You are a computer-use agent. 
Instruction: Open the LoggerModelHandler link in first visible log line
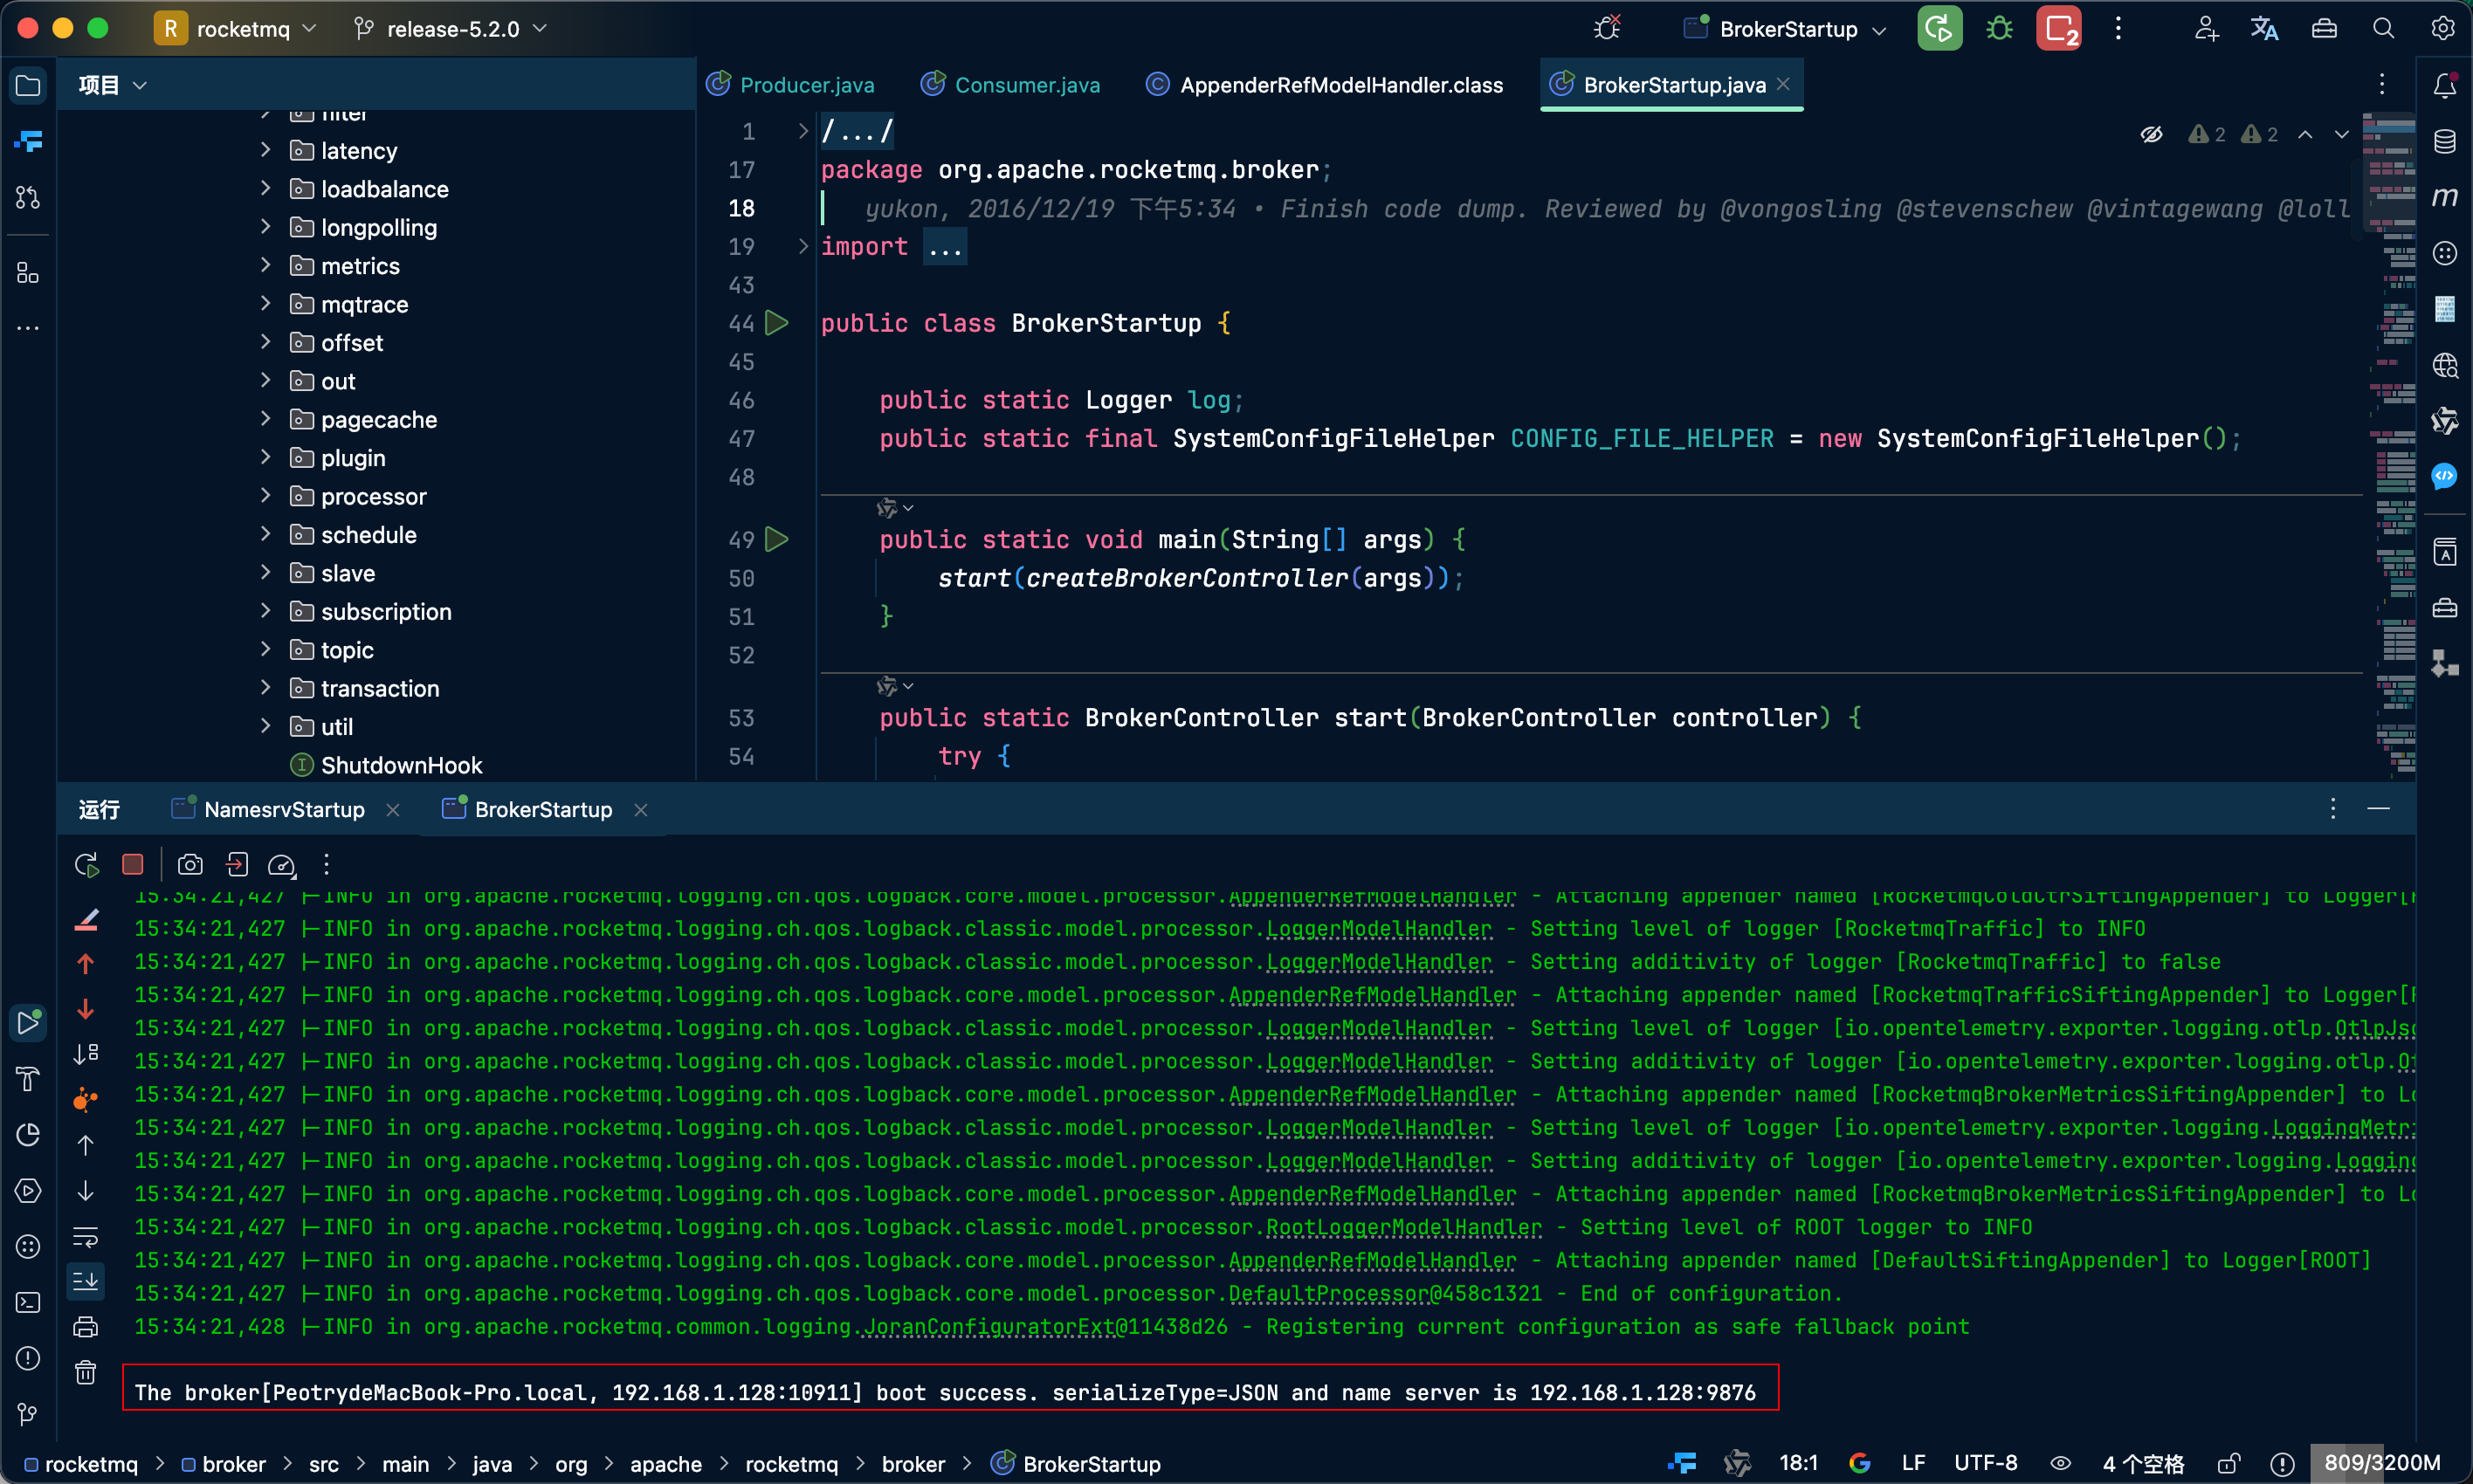click(x=1378, y=929)
